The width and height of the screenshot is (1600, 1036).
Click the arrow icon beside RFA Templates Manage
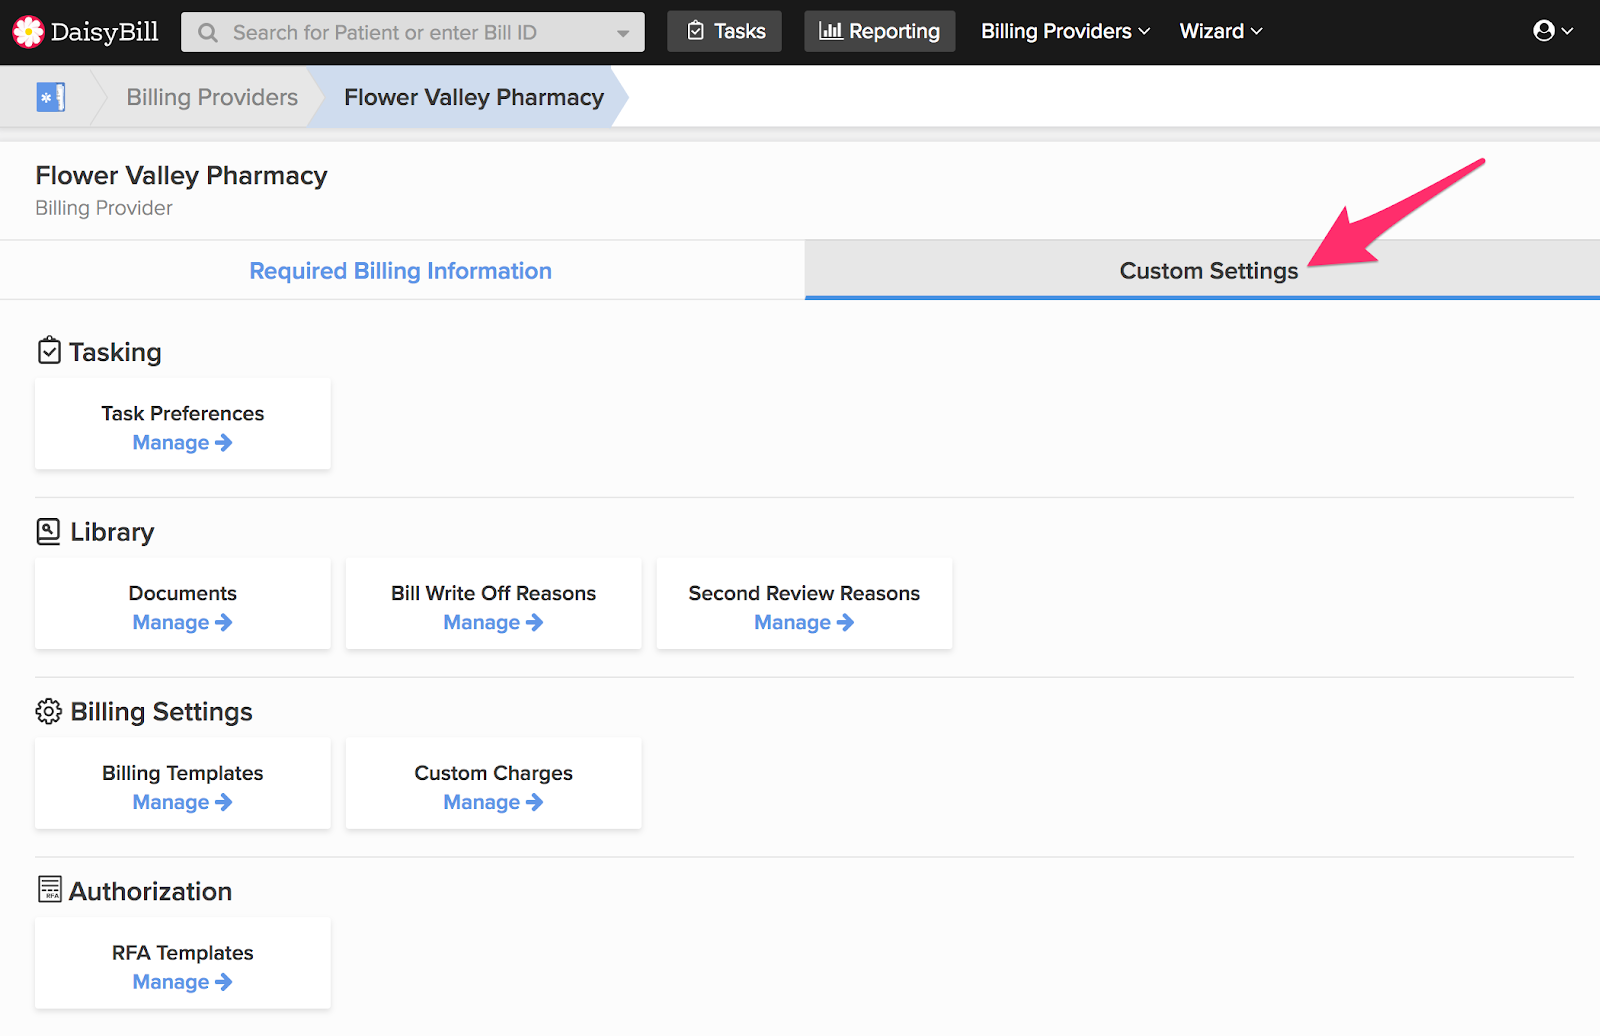click(x=224, y=982)
